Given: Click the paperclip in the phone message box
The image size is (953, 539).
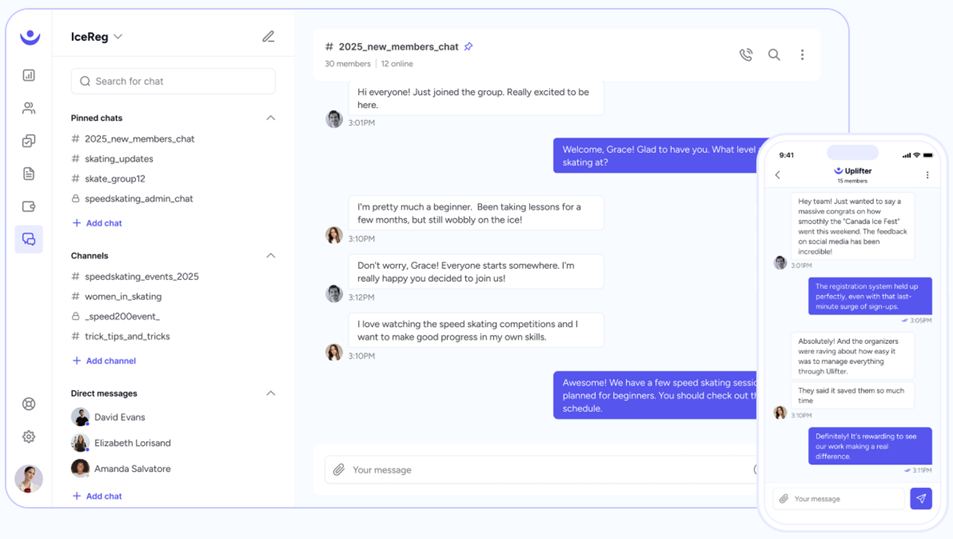Looking at the screenshot, I should [784, 499].
